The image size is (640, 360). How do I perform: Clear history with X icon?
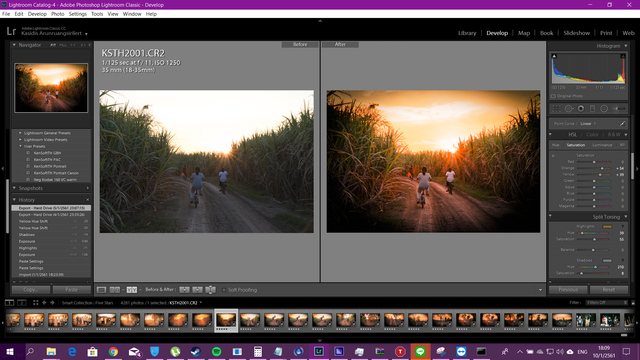pos(87,200)
